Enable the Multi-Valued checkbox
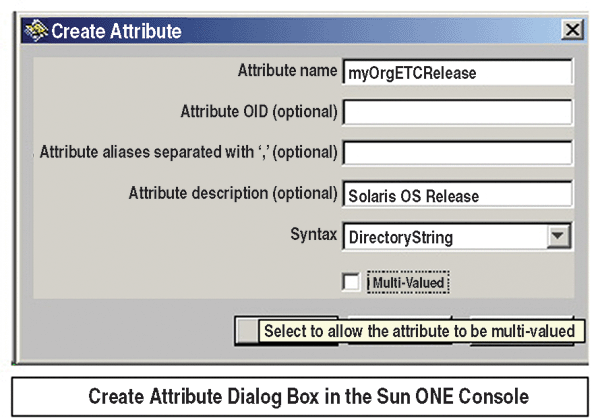 pyautogui.click(x=351, y=284)
